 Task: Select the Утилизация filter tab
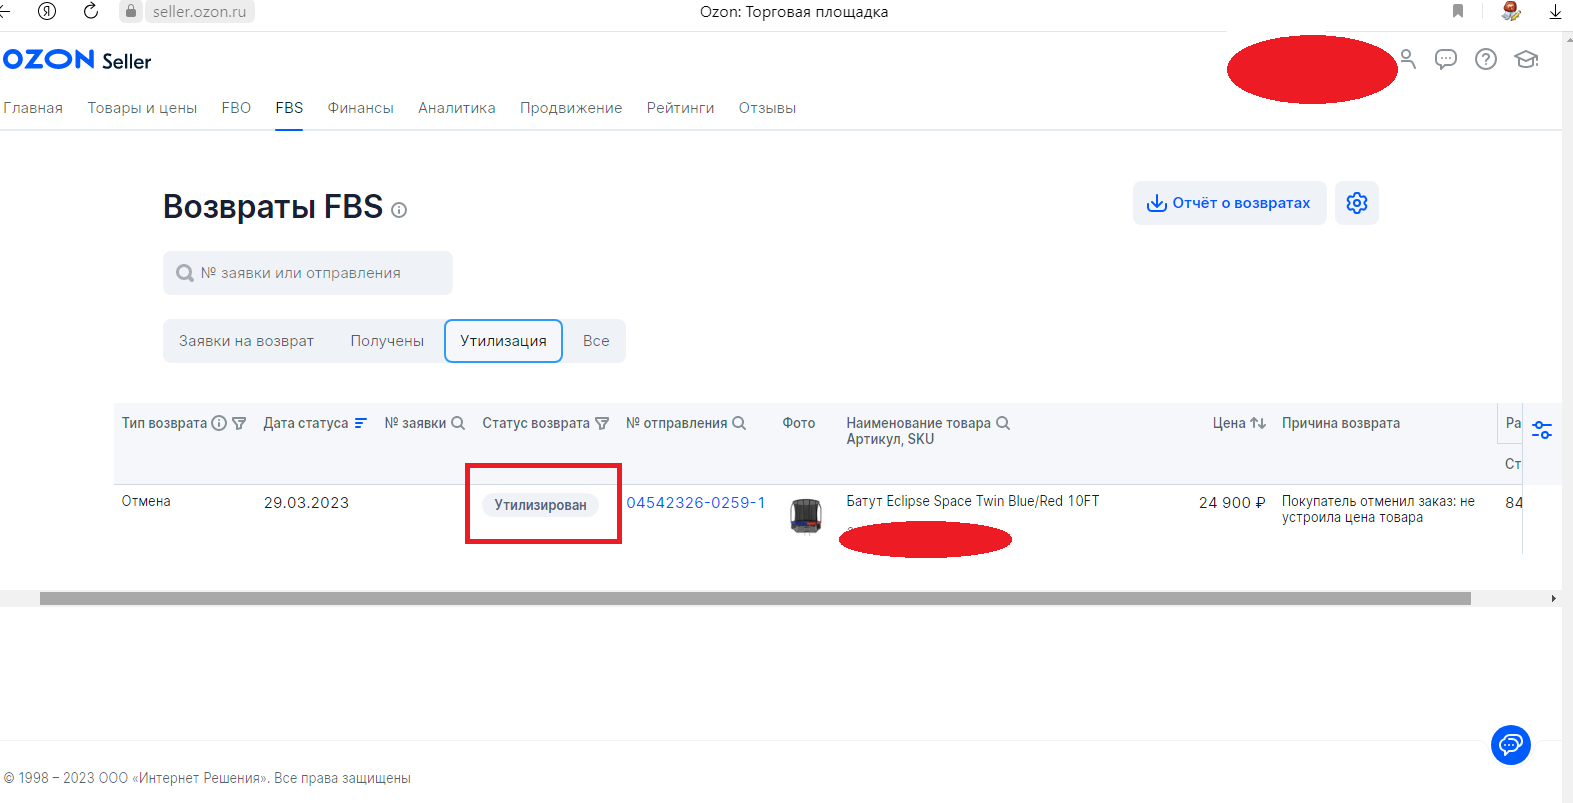point(503,341)
